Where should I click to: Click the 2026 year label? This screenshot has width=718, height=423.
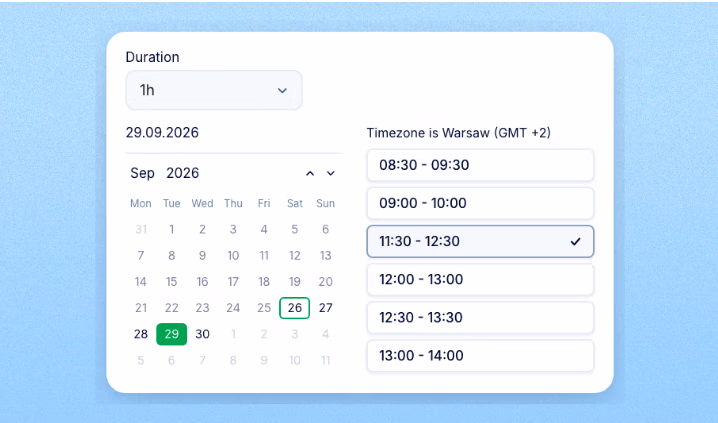pyautogui.click(x=183, y=173)
